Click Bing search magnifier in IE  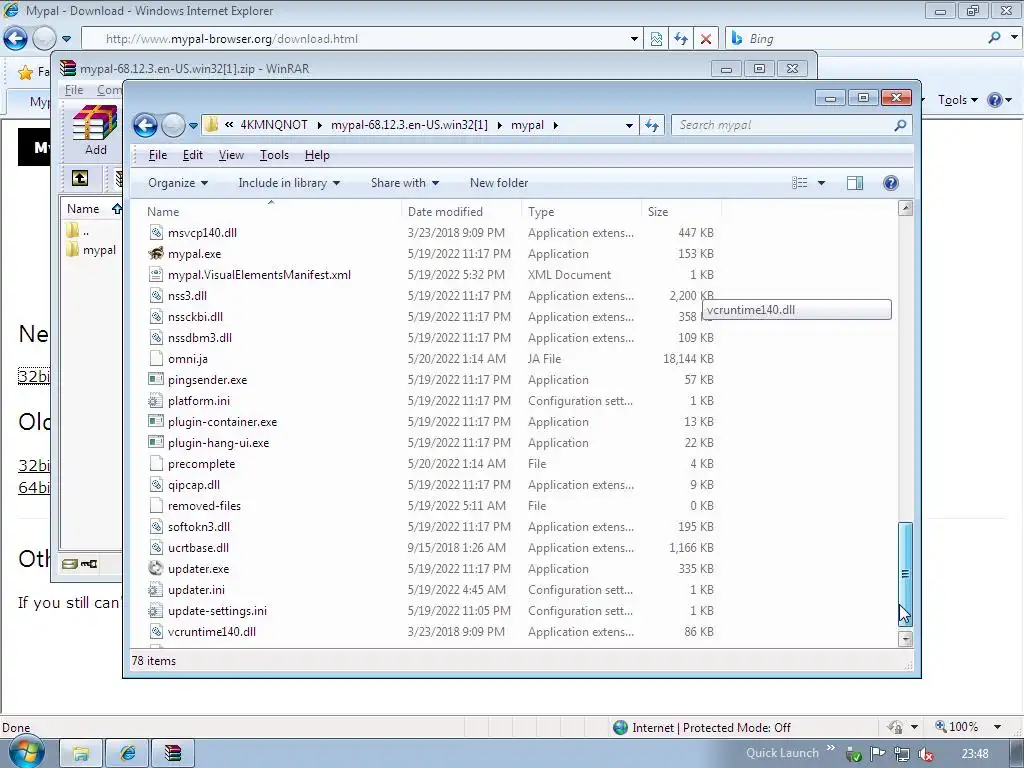tap(994, 38)
